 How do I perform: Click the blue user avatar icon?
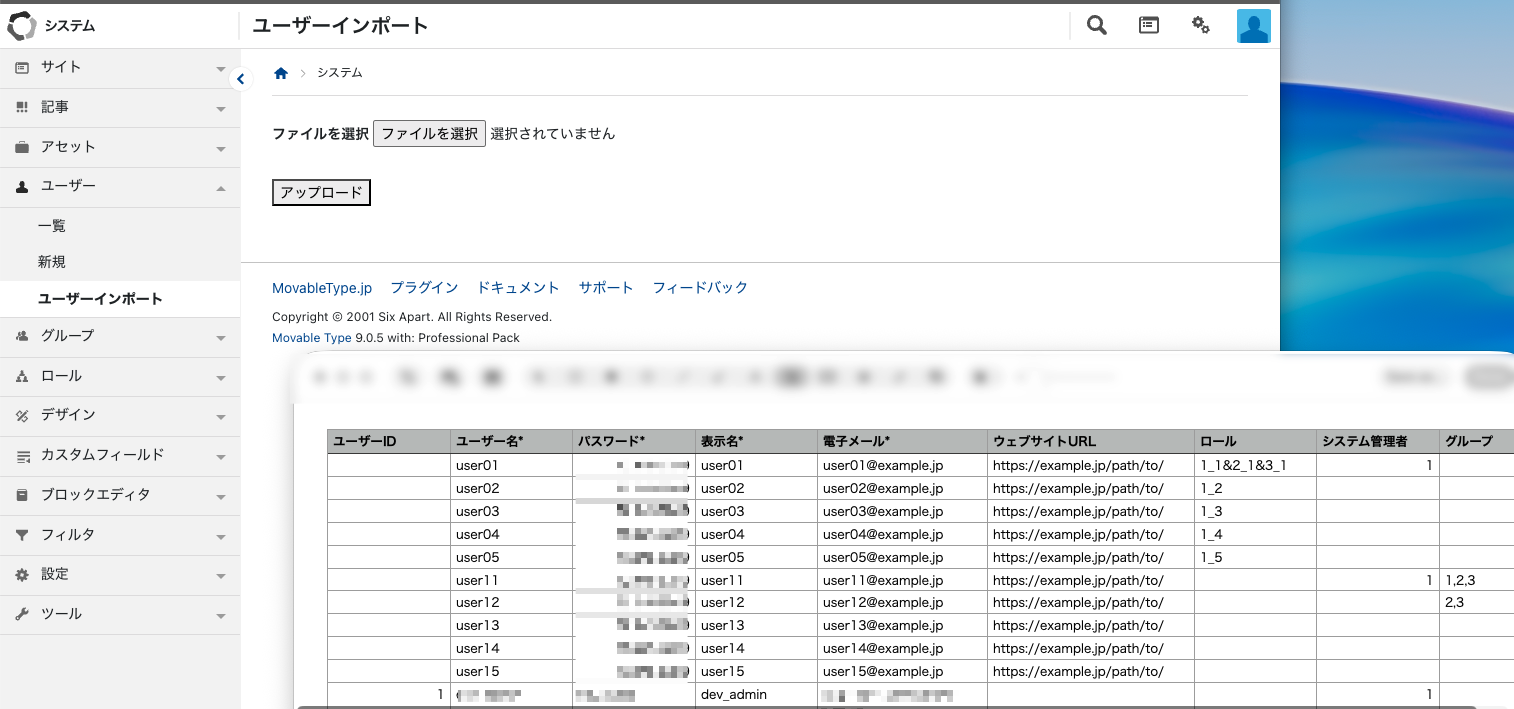click(x=1253, y=25)
